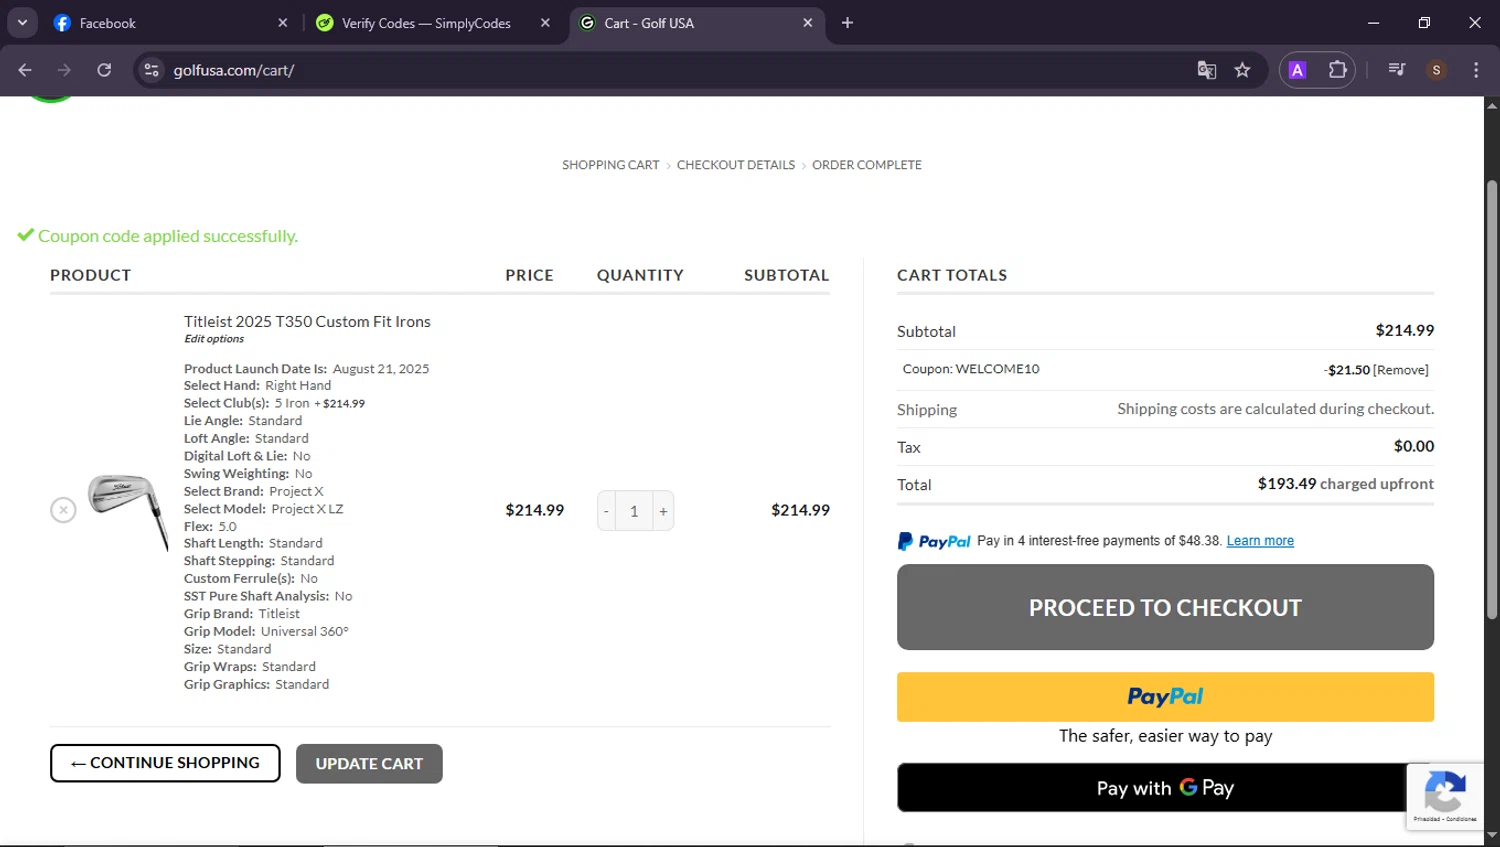
Task: Go back to previous page
Action: pos(25,70)
